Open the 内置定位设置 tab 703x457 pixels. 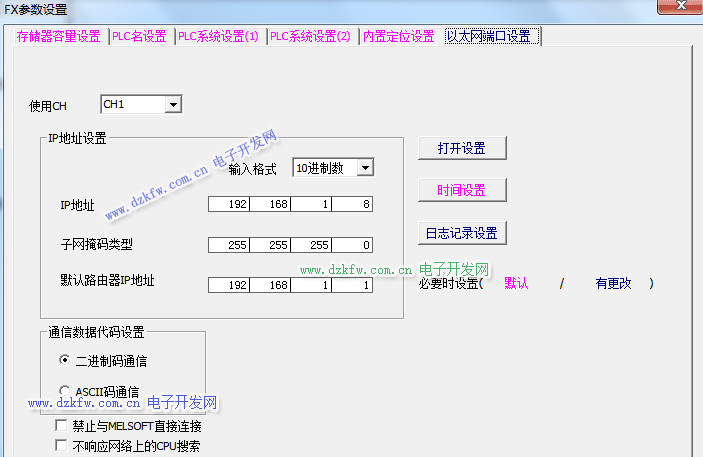pos(399,36)
